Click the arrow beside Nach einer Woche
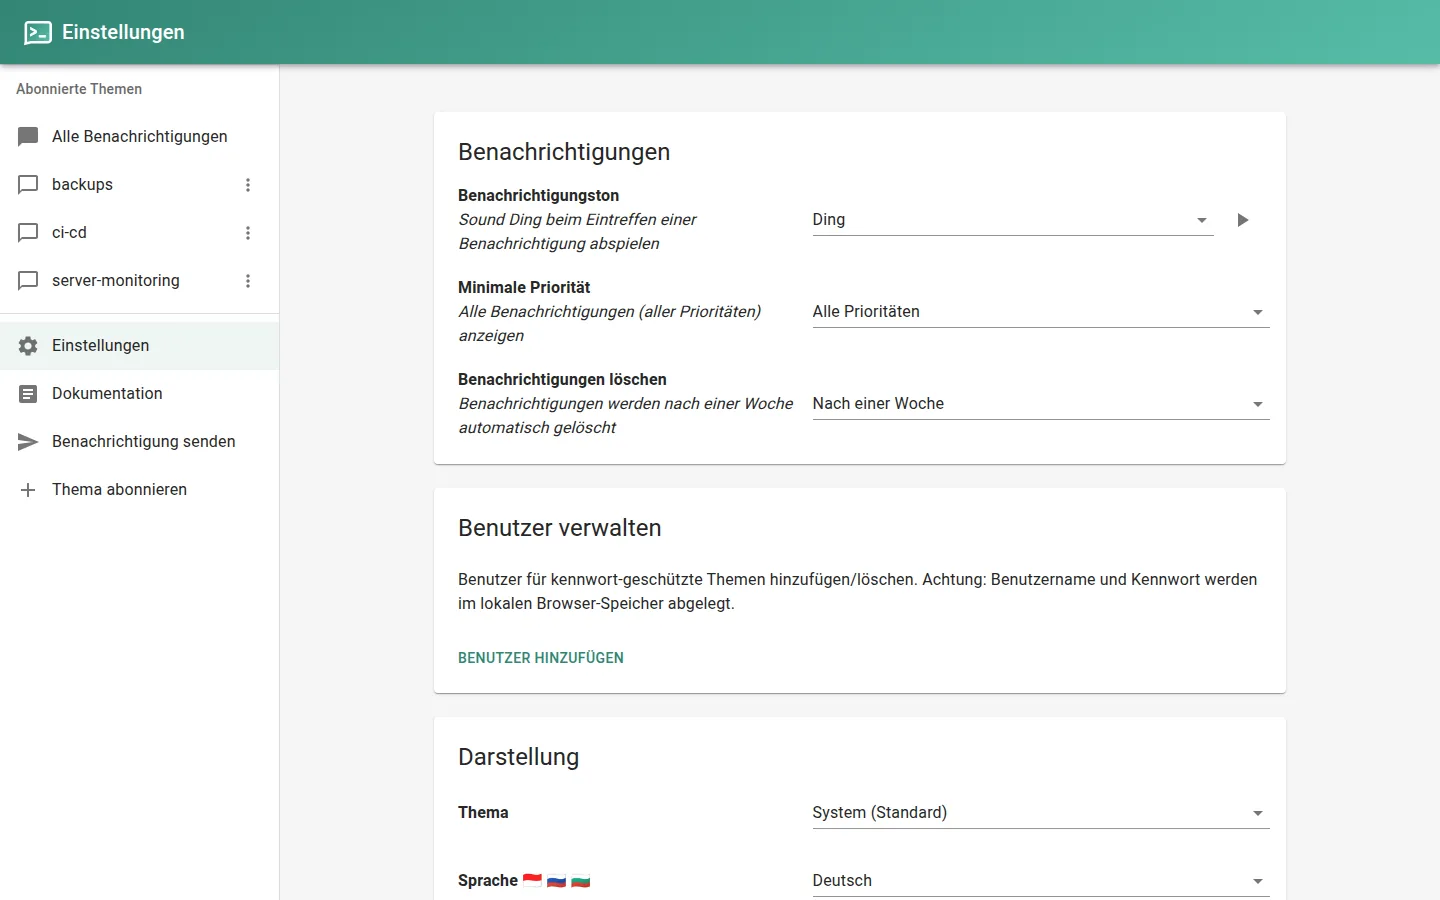1440x900 pixels. (1258, 404)
